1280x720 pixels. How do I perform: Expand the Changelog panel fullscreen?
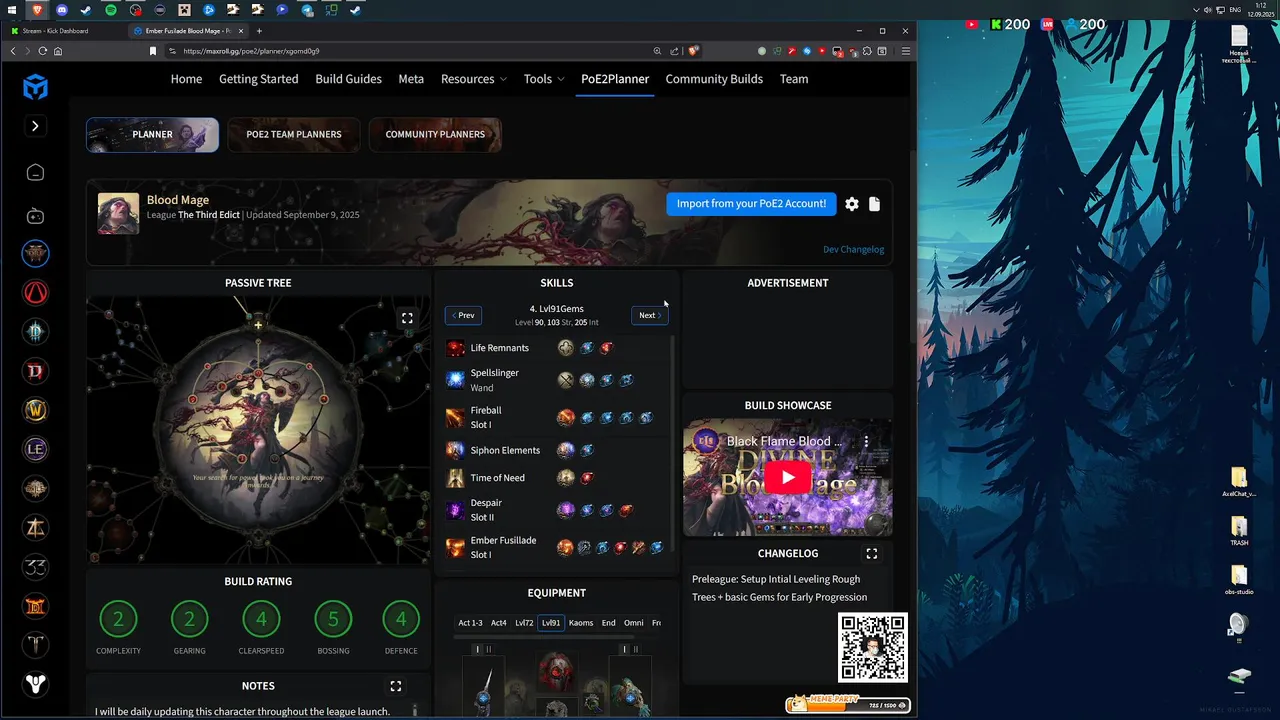pyautogui.click(x=872, y=553)
